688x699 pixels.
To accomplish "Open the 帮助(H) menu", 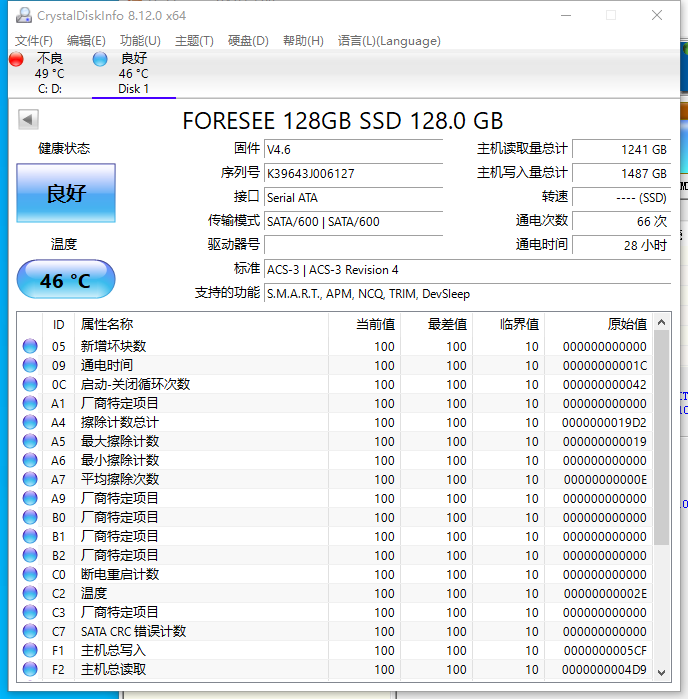I will [303, 41].
